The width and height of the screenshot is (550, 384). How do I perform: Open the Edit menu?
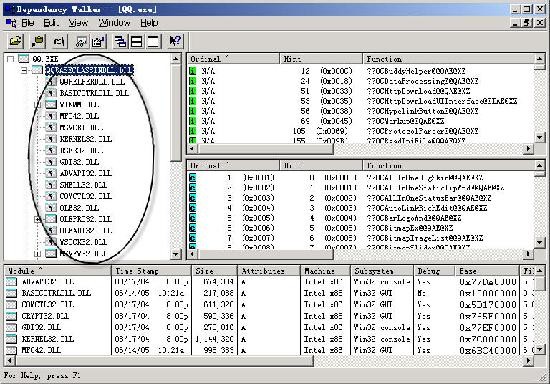(51, 23)
